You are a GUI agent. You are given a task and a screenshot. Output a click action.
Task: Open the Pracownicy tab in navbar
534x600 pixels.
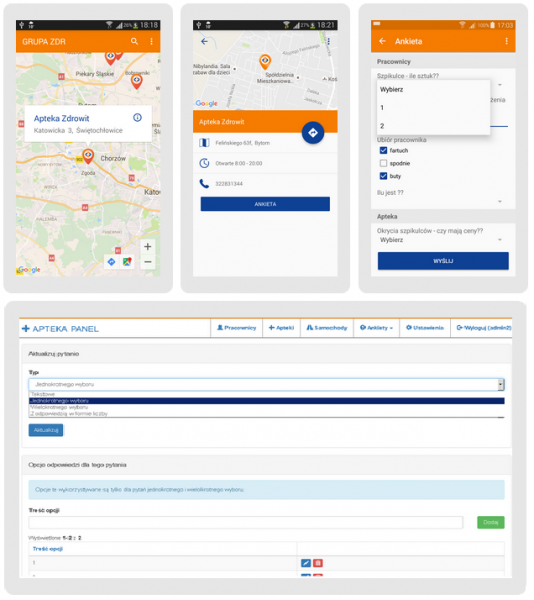pyautogui.click(x=236, y=328)
